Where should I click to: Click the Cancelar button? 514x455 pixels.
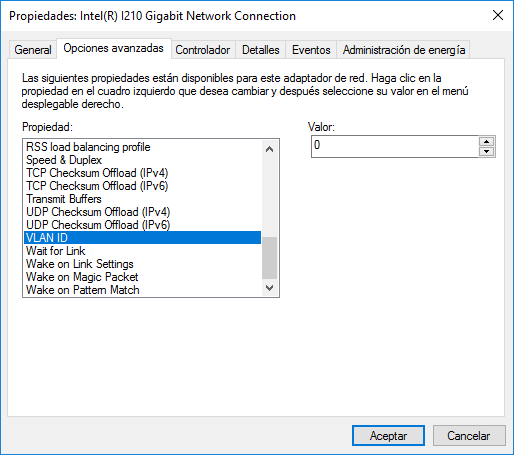(x=469, y=436)
